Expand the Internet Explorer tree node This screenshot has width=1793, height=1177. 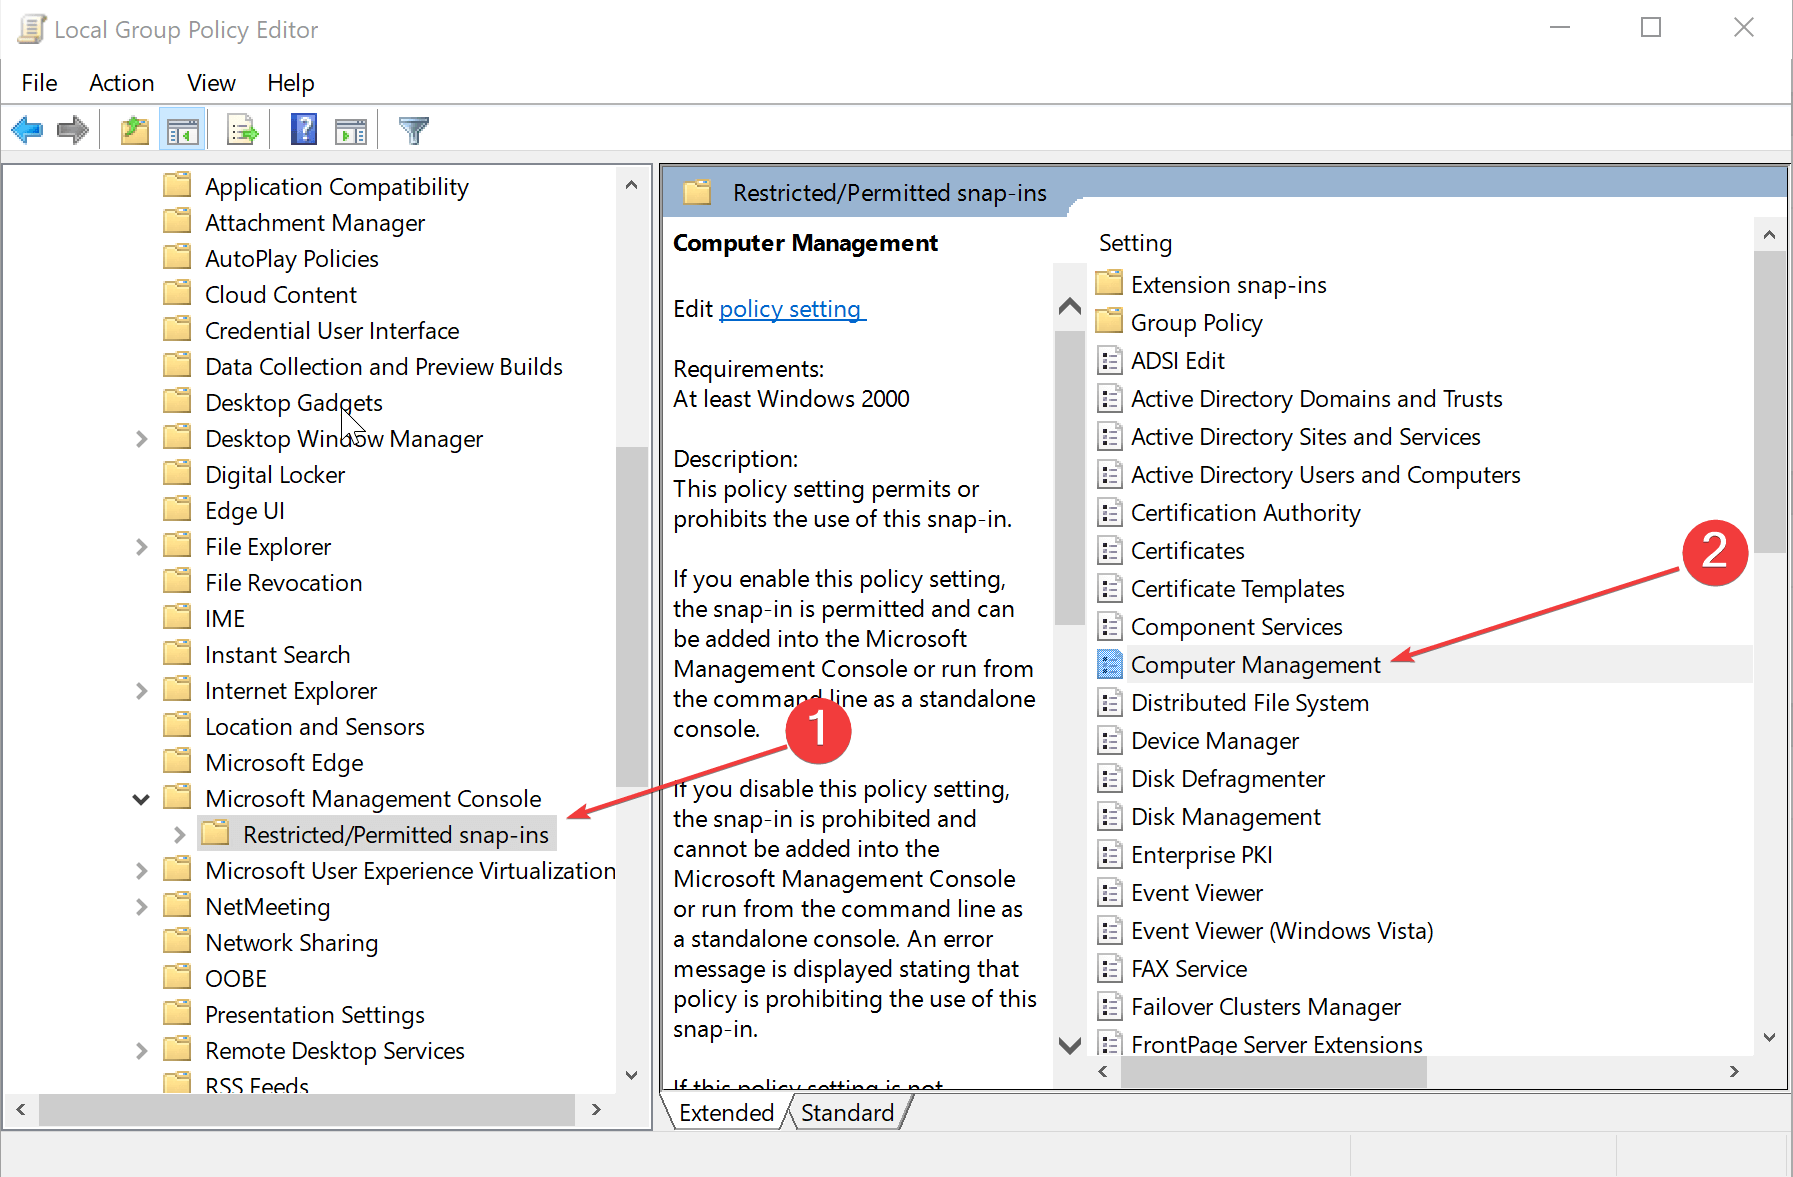(141, 691)
